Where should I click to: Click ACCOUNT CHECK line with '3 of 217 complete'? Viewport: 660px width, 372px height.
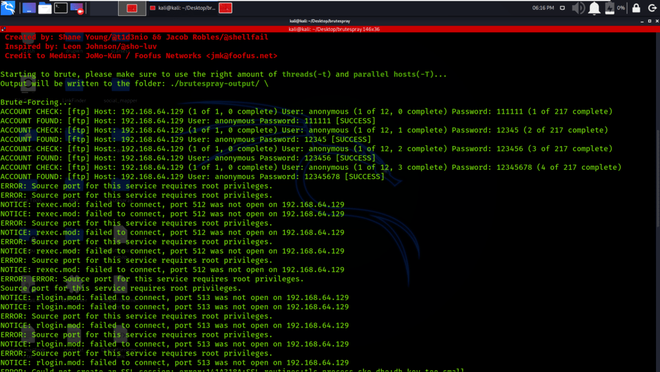tap(306, 149)
